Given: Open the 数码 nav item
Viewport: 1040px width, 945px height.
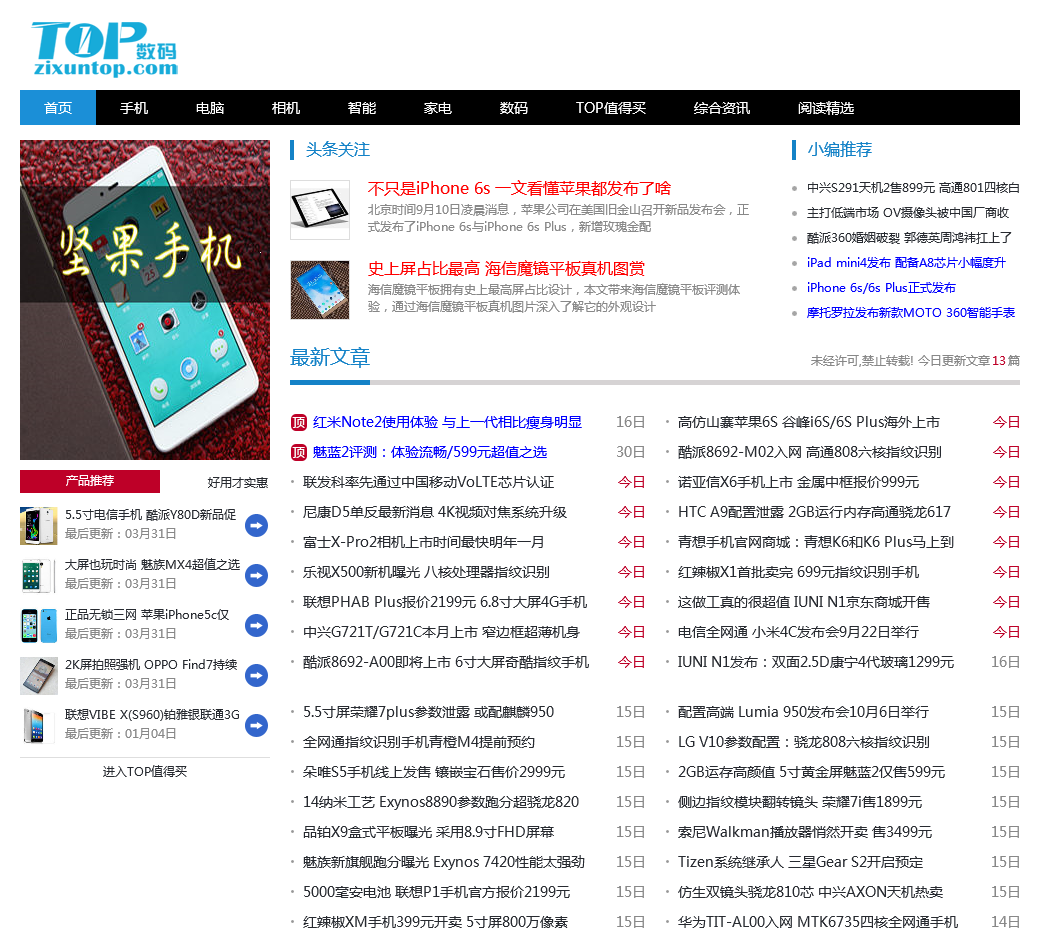Looking at the screenshot, I should coord(513,107).
